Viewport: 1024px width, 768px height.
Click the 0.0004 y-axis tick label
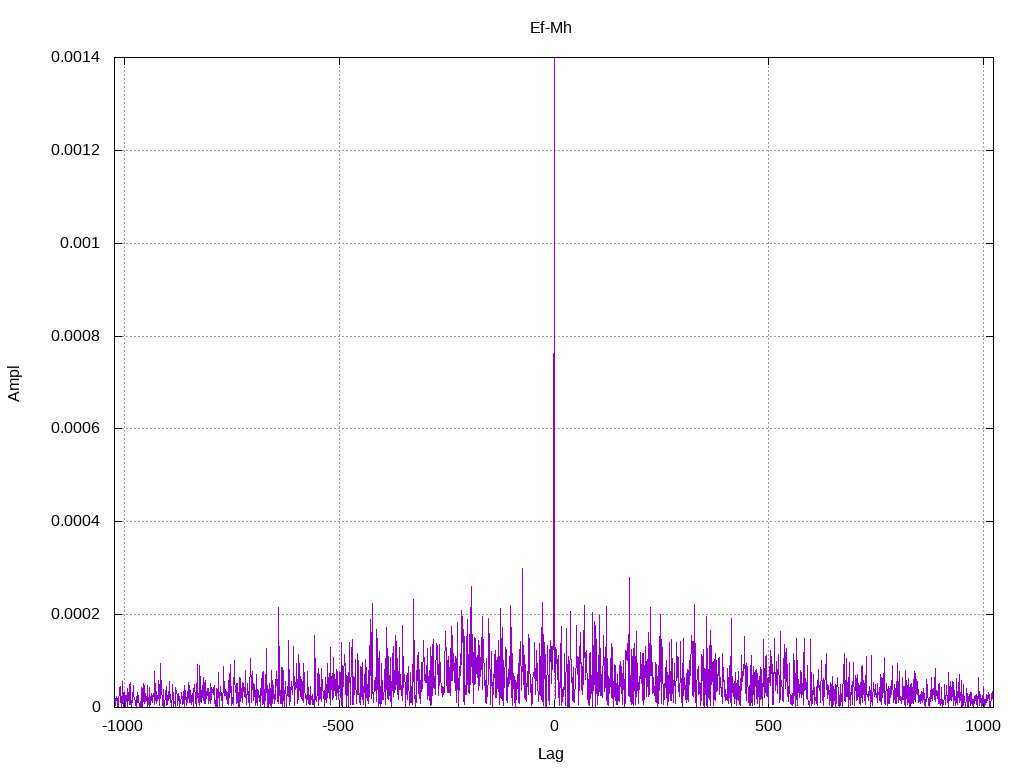(x=76, y=521)
